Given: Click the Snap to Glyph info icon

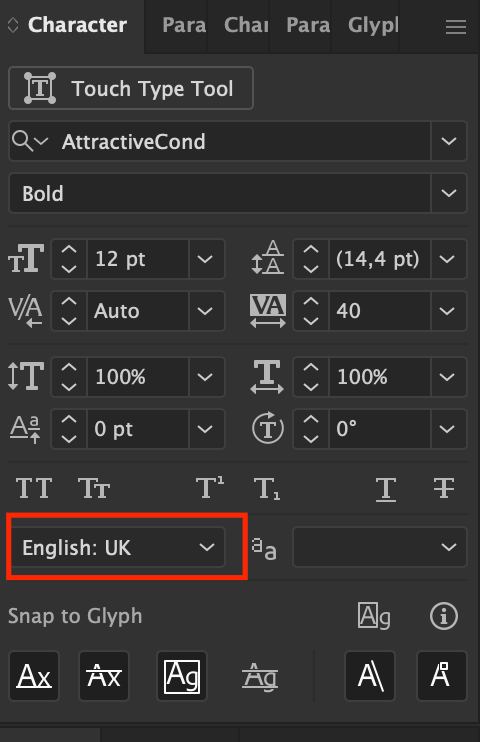Looking at the screenshot, I should pyautogui.click(x=444, y=616).
